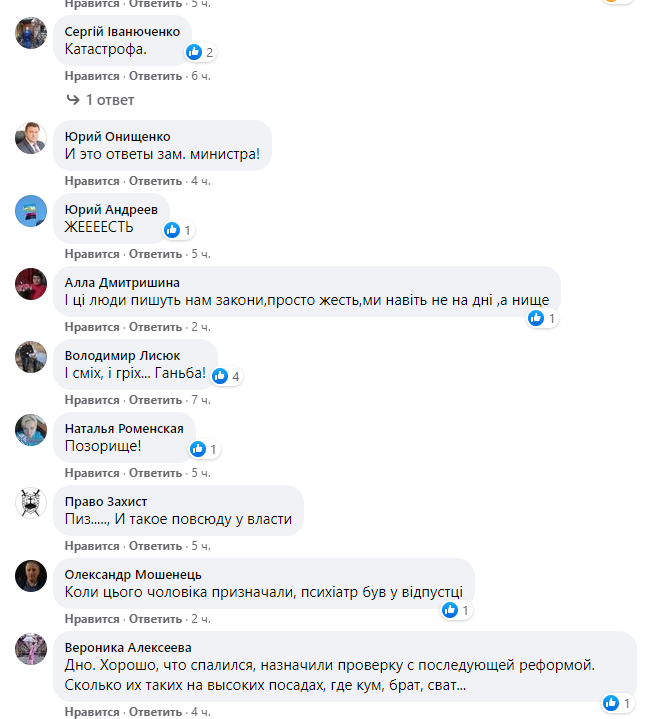
Task: Open Вероника Алексеева's profile name
Action: click(128, 648)
